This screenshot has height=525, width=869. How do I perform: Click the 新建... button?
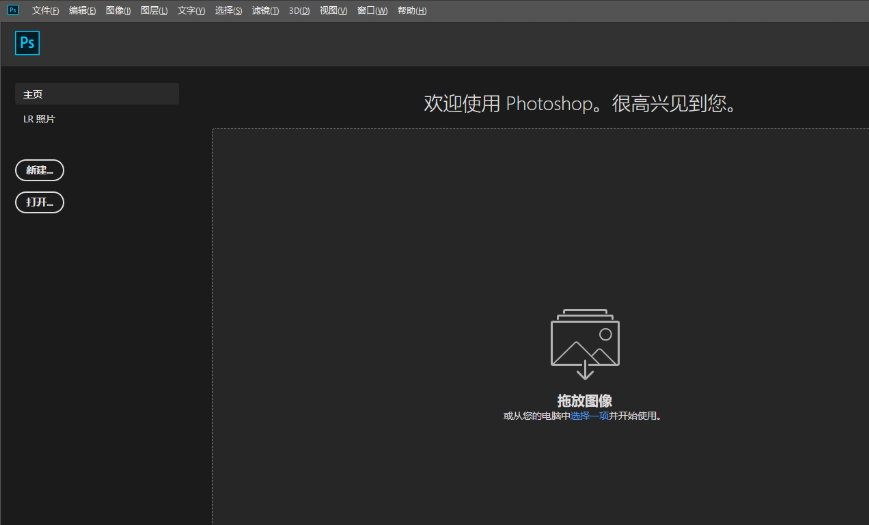(x=39, y=170)
